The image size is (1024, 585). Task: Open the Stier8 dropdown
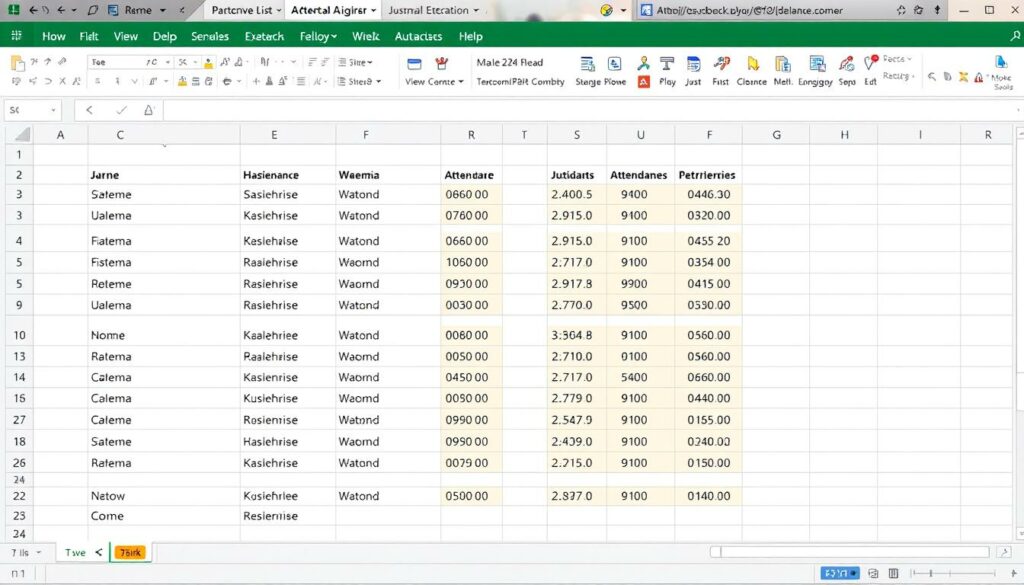click(359, 82)
